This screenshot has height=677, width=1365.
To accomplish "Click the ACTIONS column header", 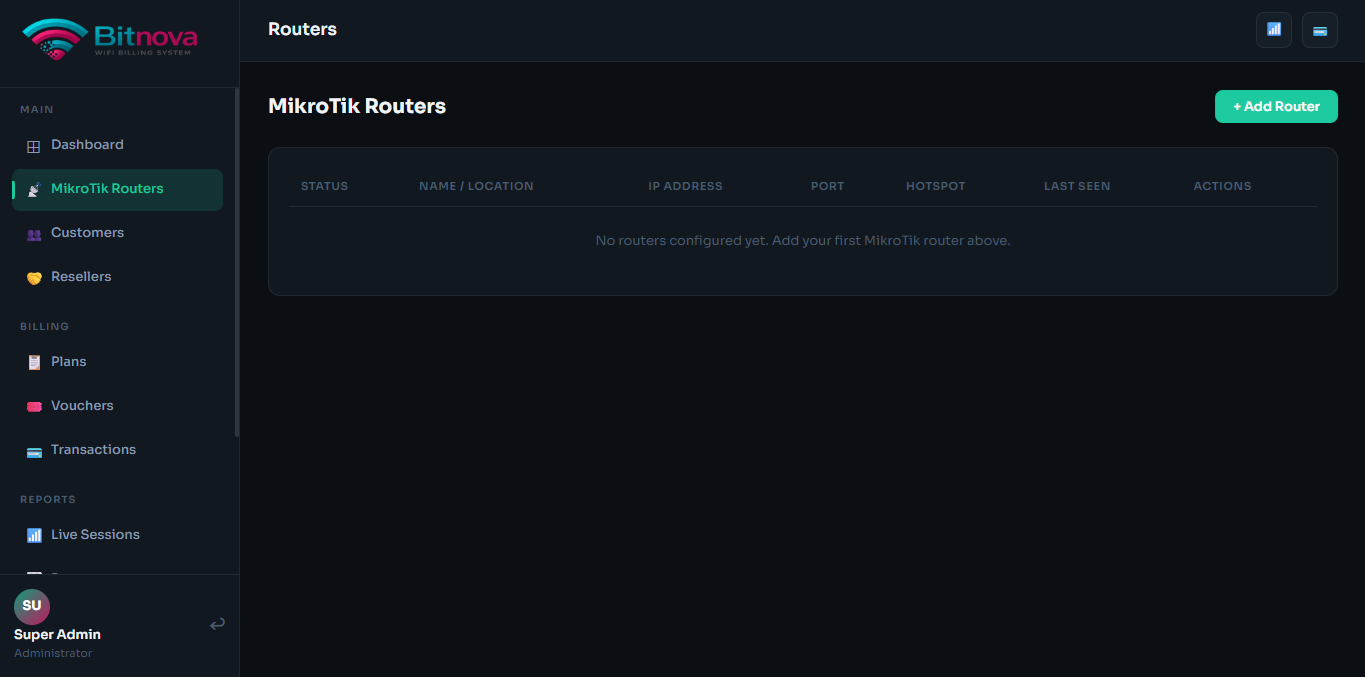I will (x=1222, y=186).
